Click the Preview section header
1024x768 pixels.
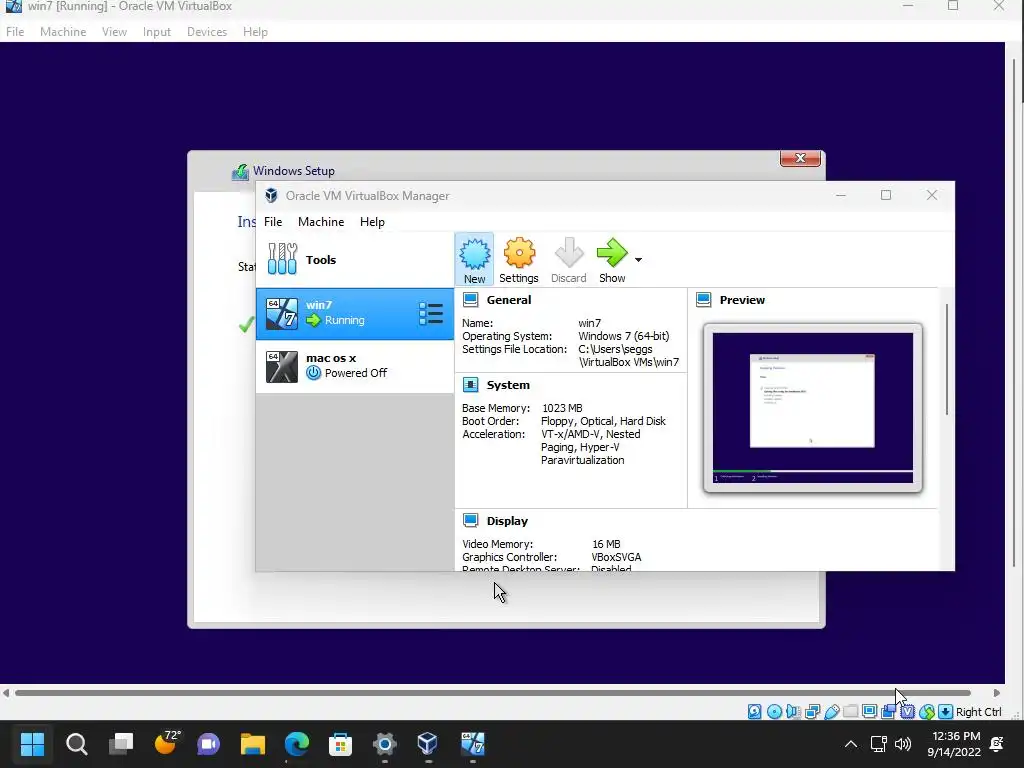click(x=742, y=300)
